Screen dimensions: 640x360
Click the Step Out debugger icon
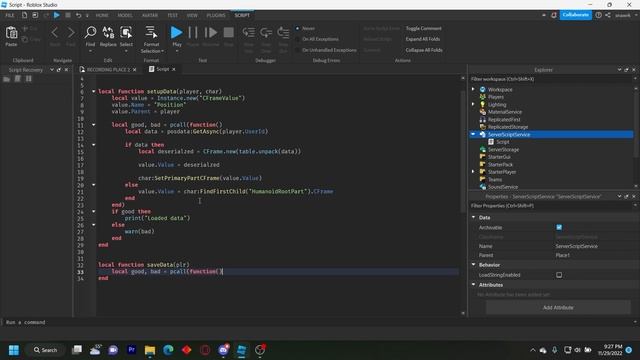[x=283, y=33]
